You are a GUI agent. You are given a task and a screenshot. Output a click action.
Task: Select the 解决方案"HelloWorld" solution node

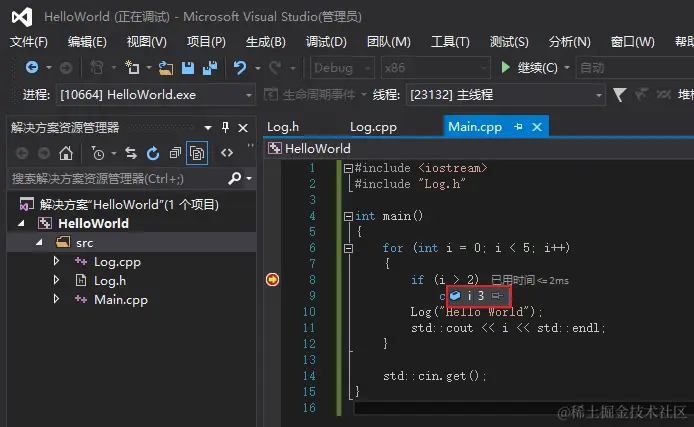coord(120,204)
